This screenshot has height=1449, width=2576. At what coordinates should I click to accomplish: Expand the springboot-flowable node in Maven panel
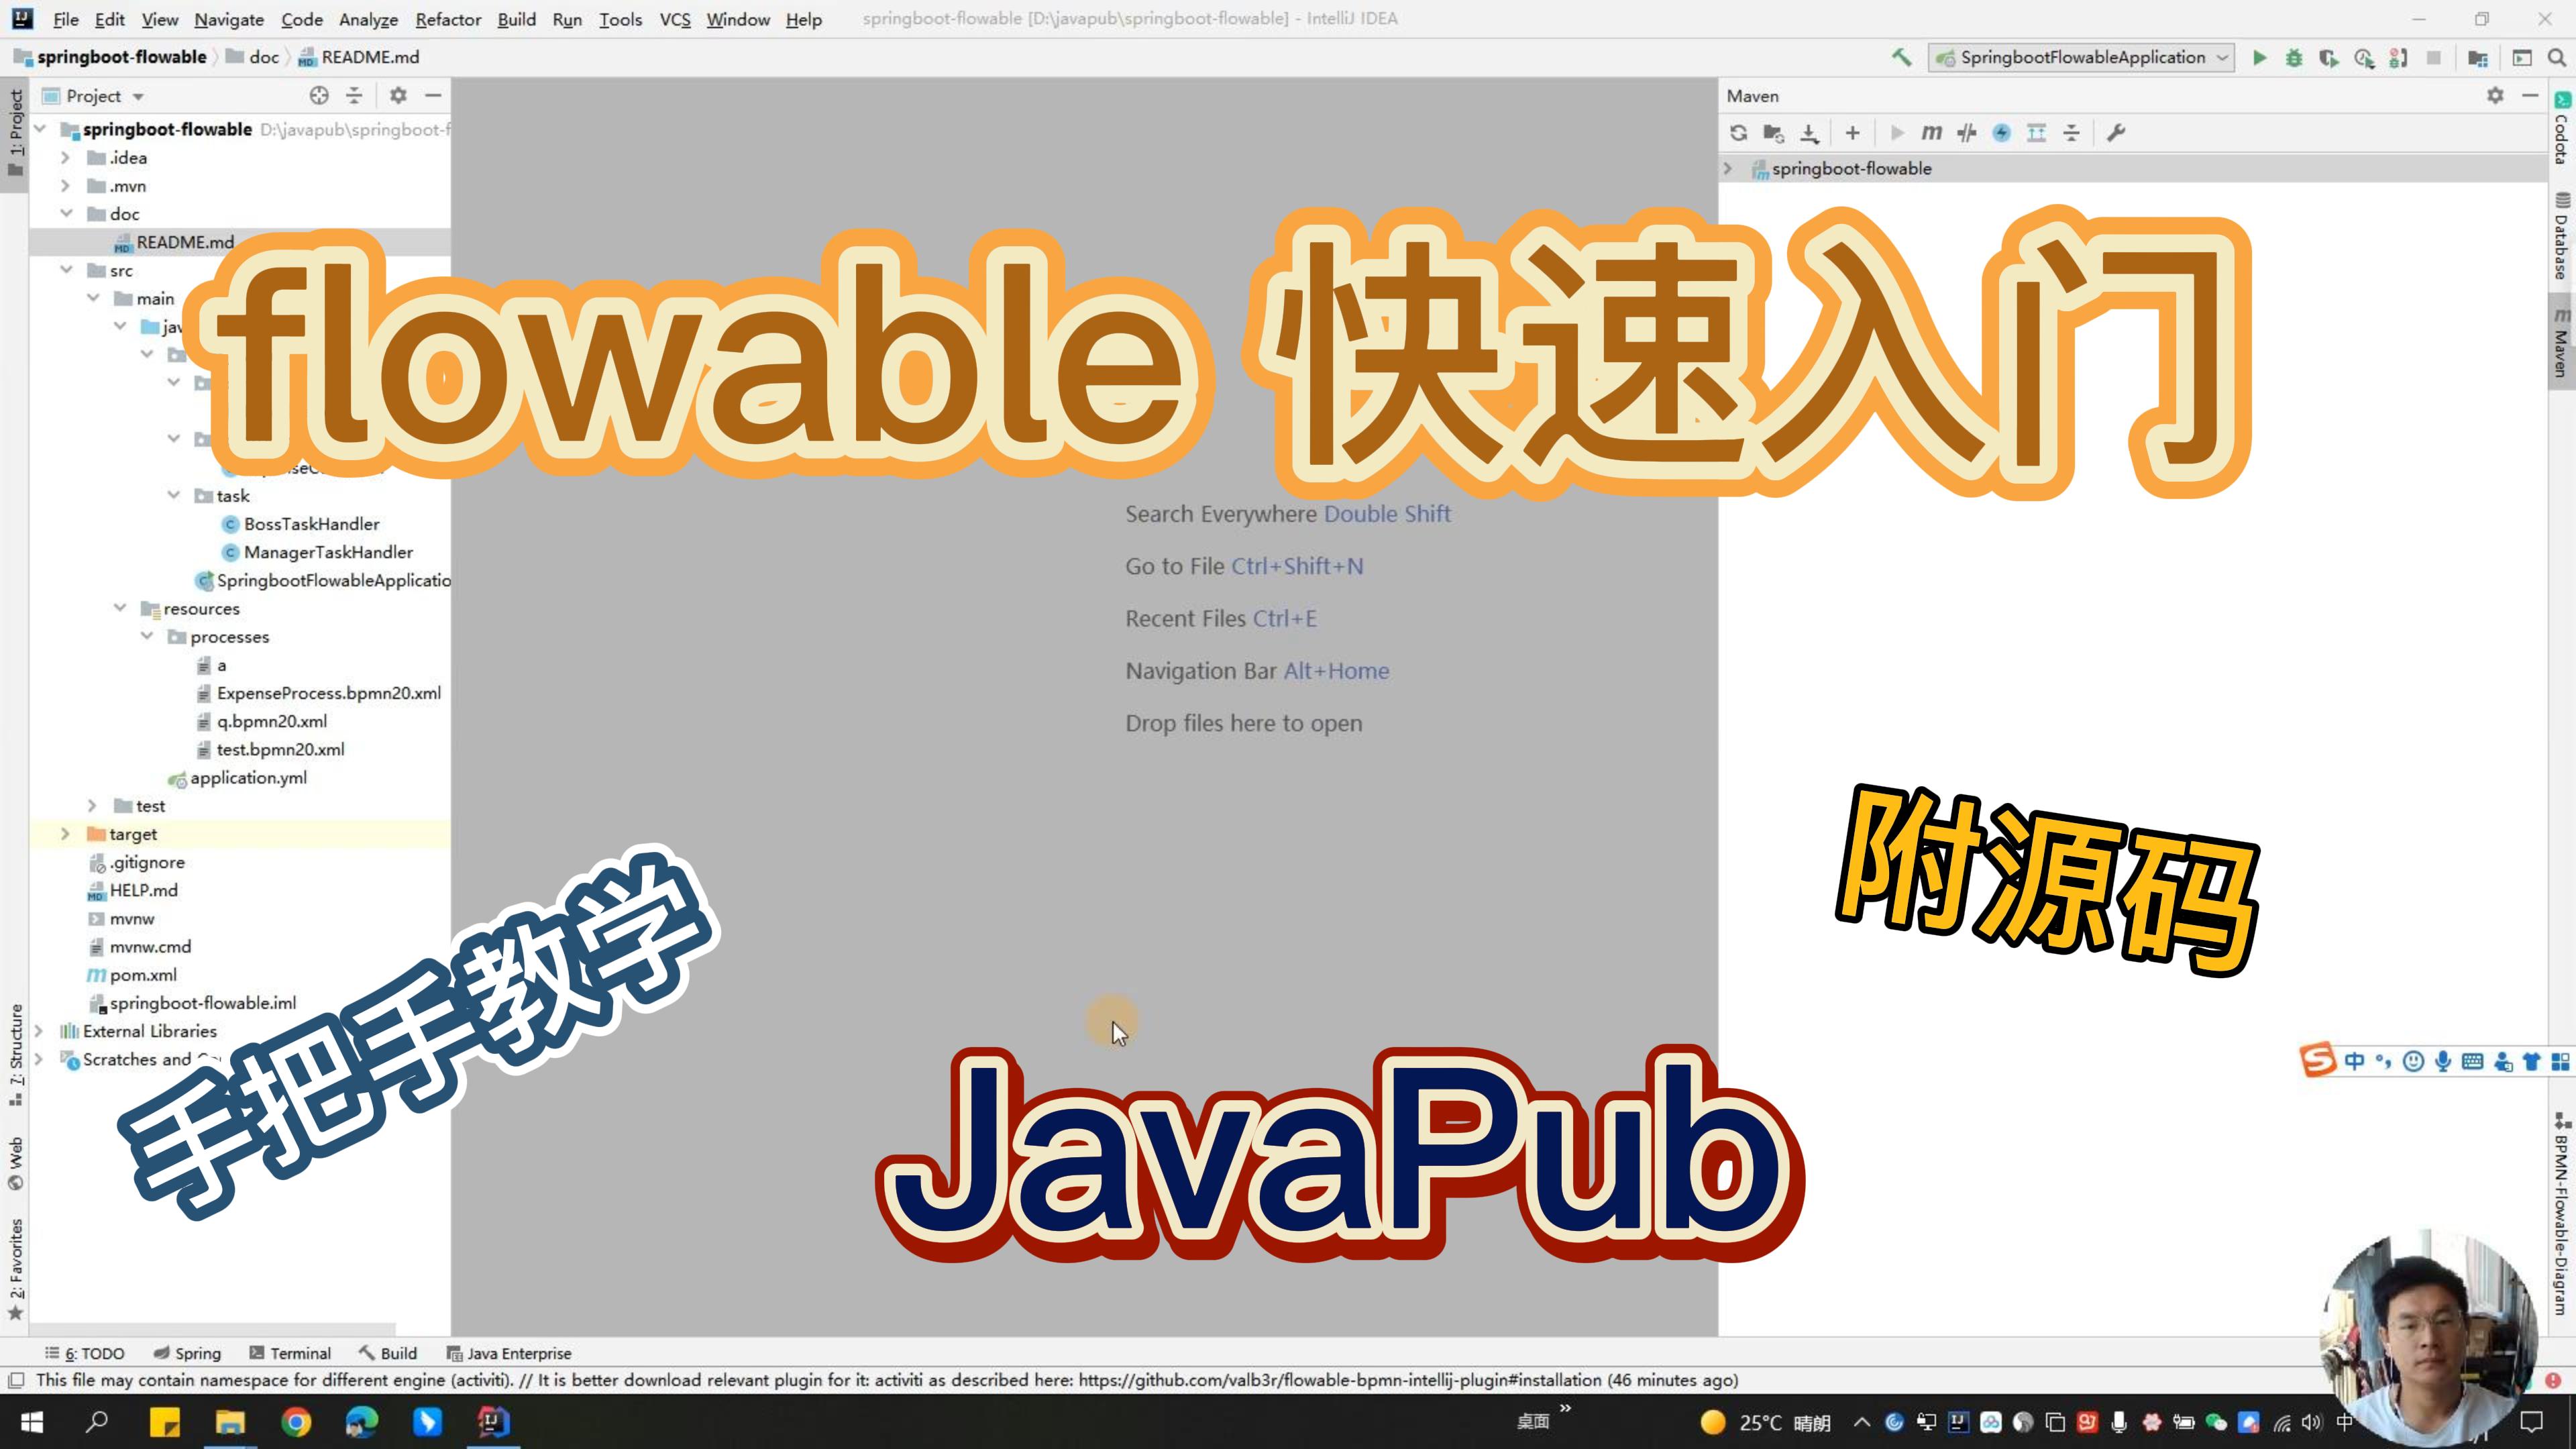click(1729, 168)
